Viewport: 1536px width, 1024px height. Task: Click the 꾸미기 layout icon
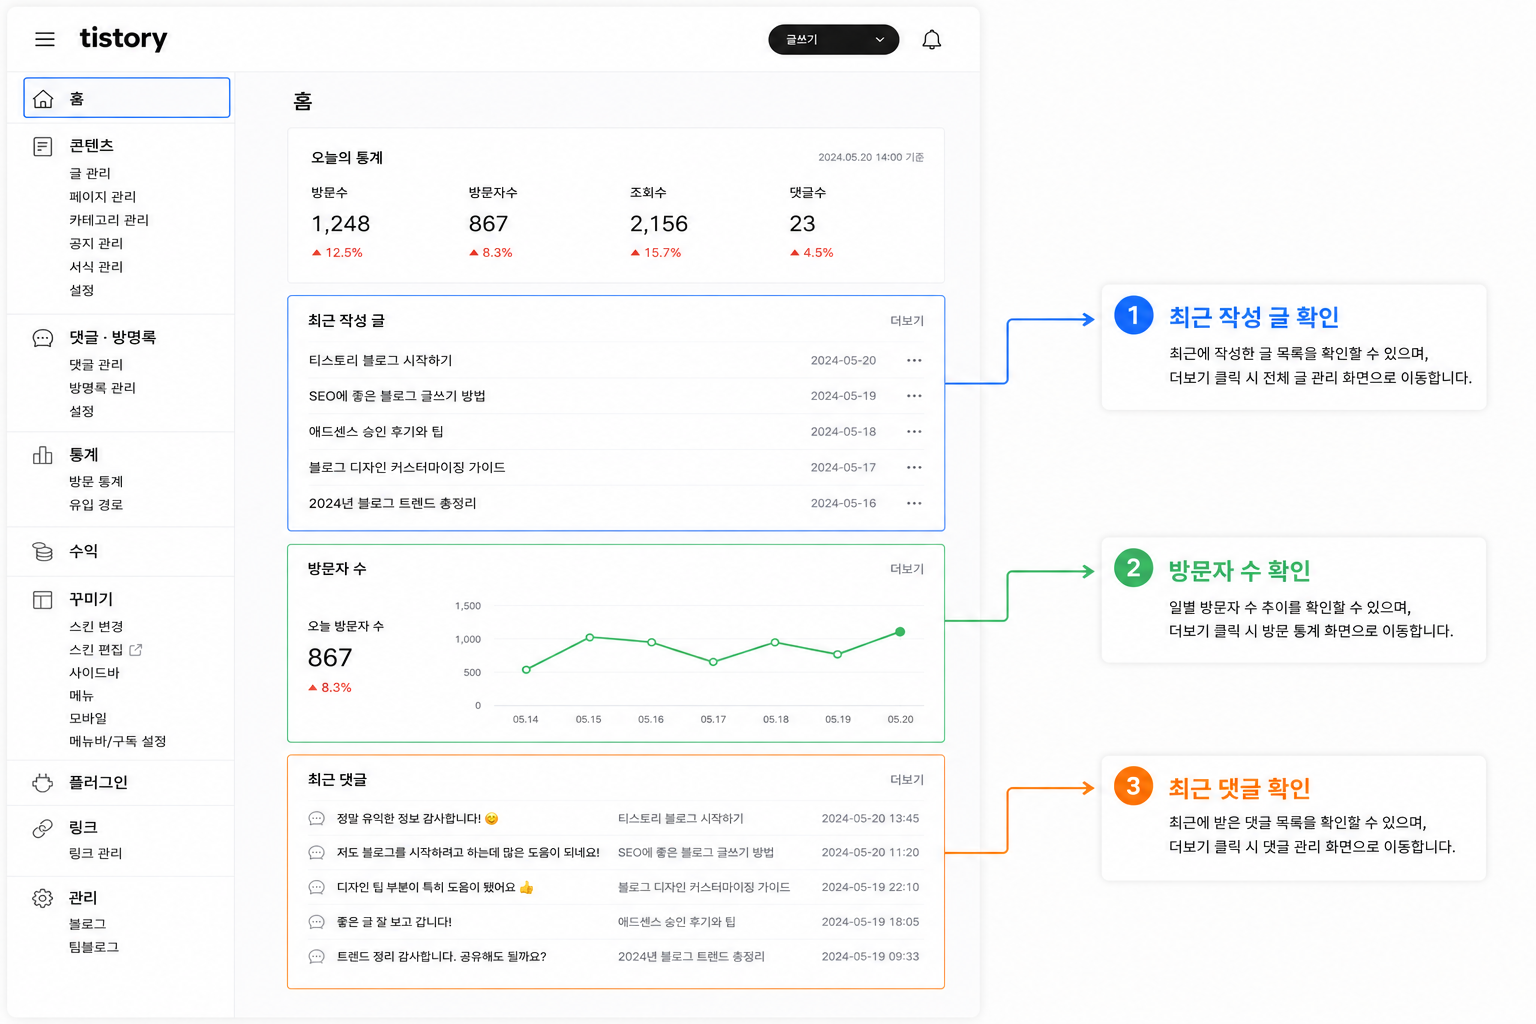coord(43,600)
